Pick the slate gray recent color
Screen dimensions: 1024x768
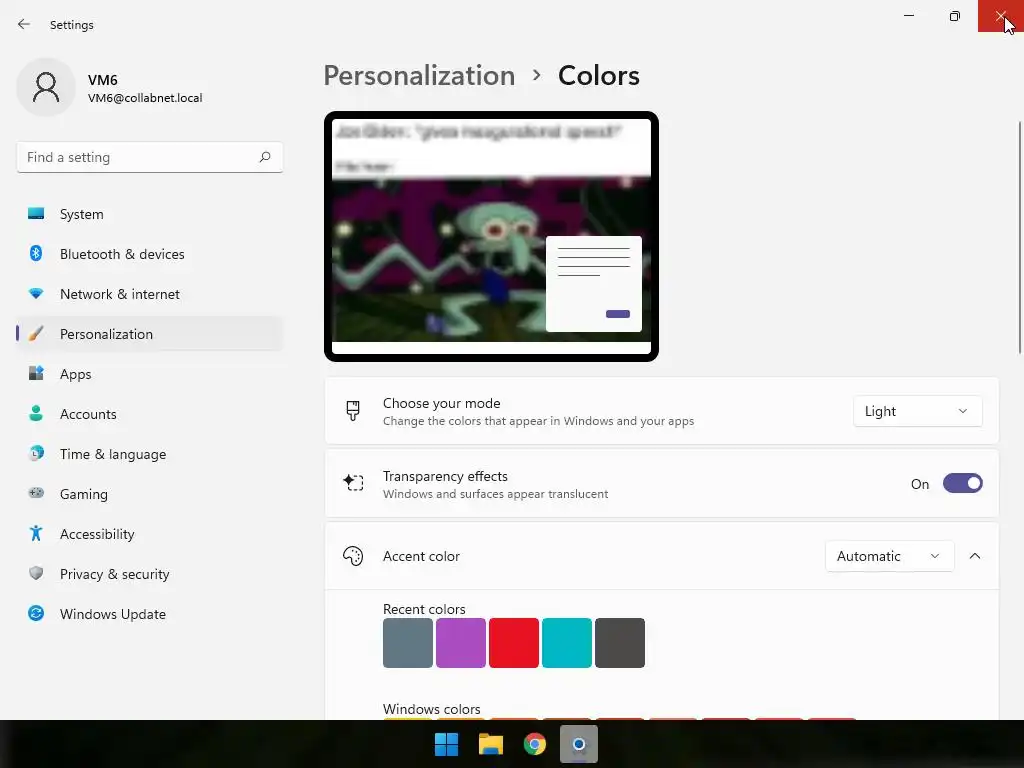408,643
